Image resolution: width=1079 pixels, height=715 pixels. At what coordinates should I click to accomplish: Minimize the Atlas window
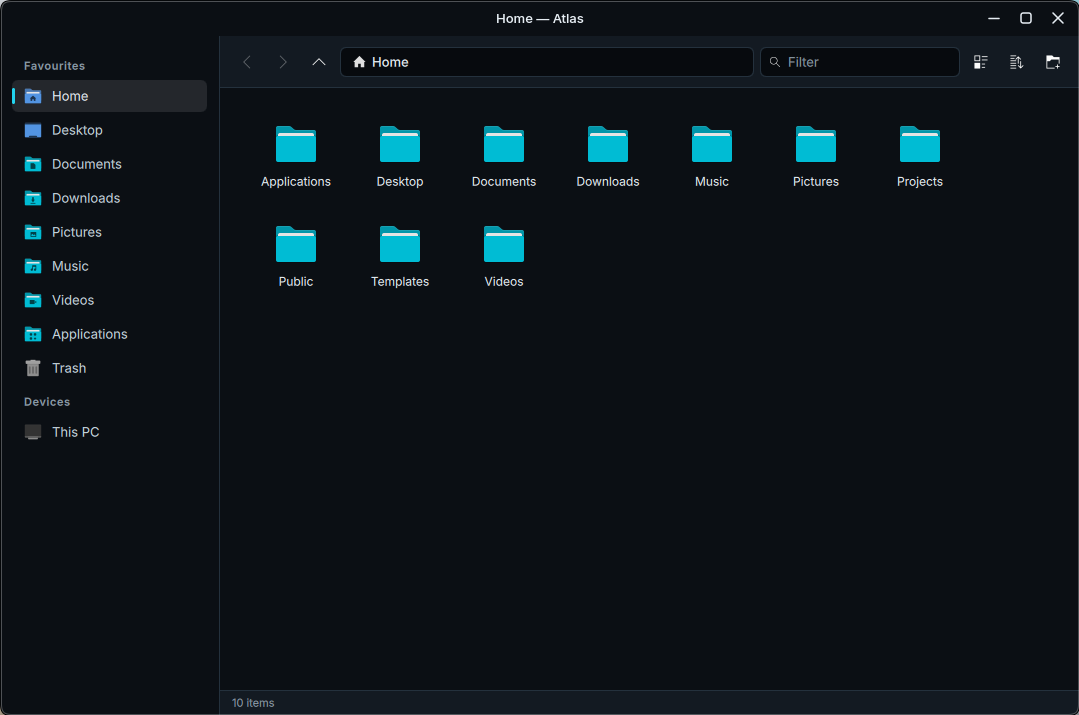(994, 19)
